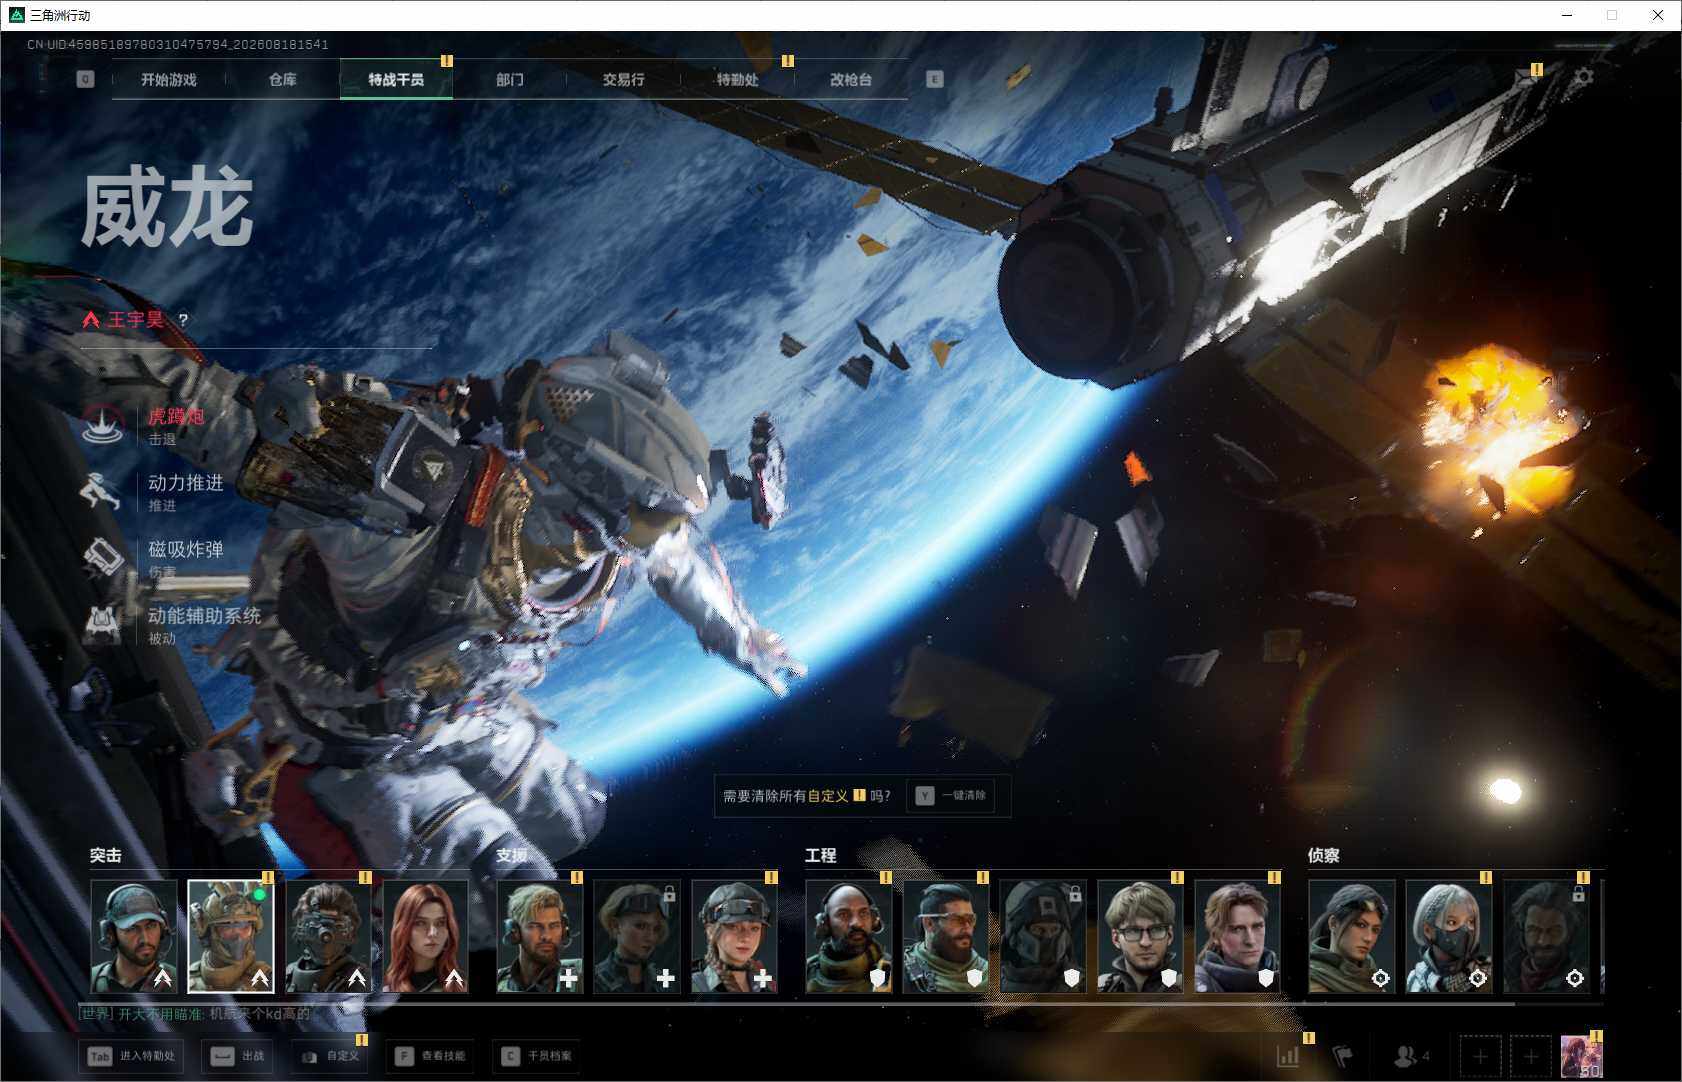Open the 自定义 customize button
The image size is (1682, 1082).
point(330,1056)
